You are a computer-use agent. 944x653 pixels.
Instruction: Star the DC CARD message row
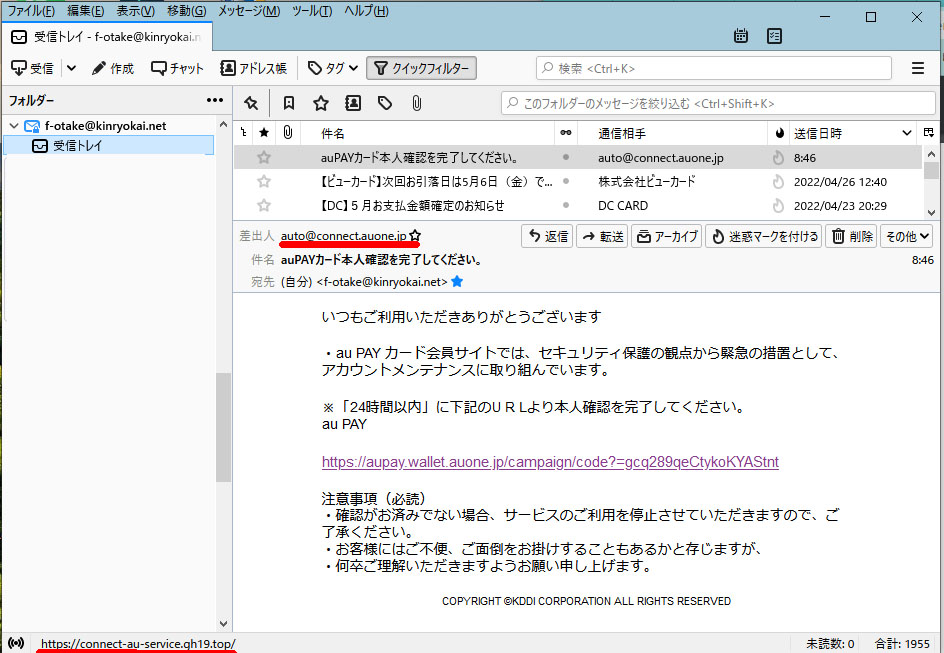[264, 205]
